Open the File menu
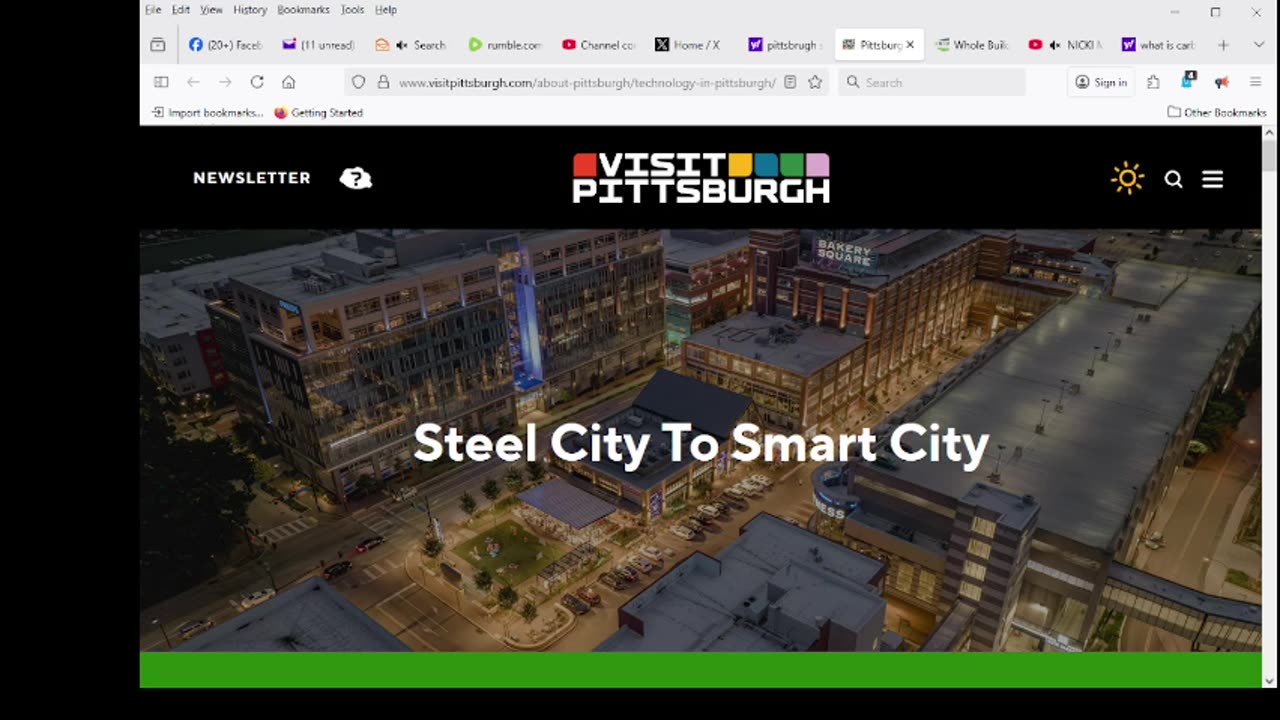The width and height of the screenshot is (1280, 720). click(153, 10)
